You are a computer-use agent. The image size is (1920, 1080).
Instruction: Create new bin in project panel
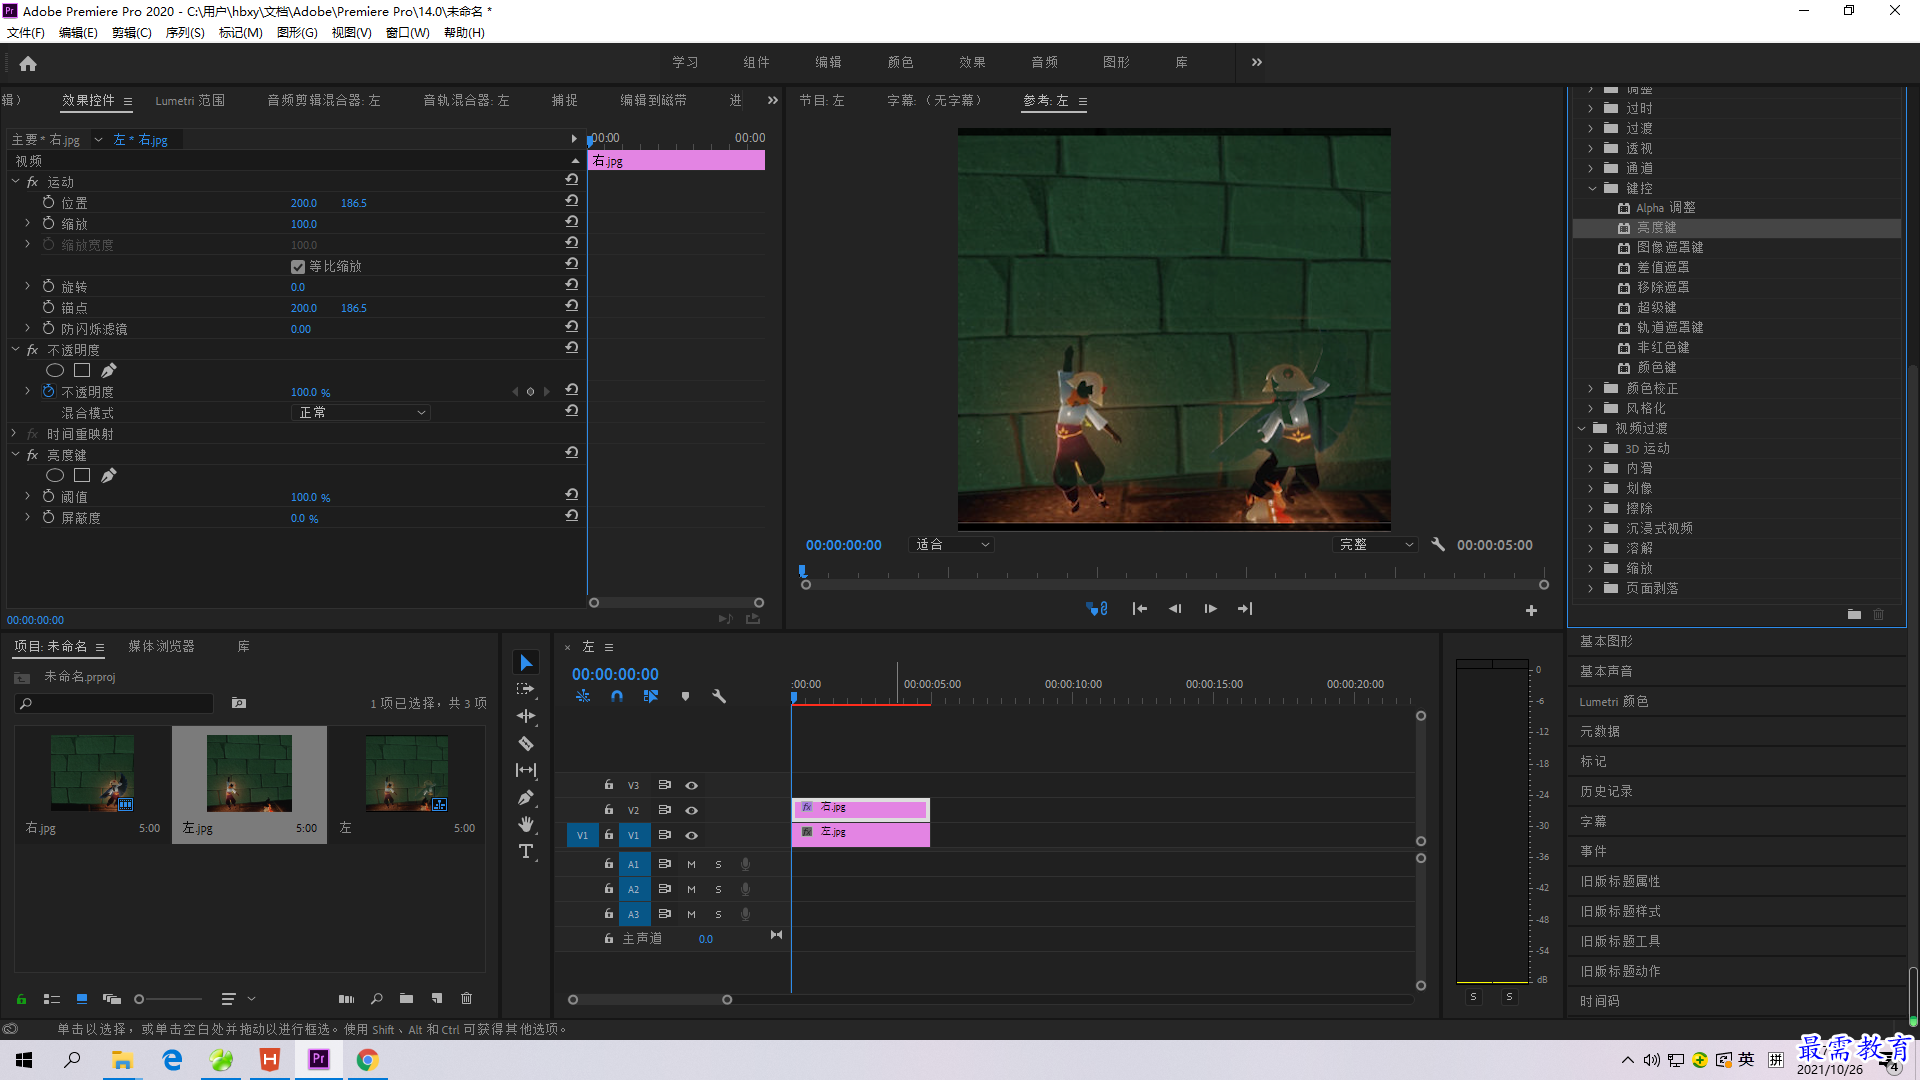point(406,998)
